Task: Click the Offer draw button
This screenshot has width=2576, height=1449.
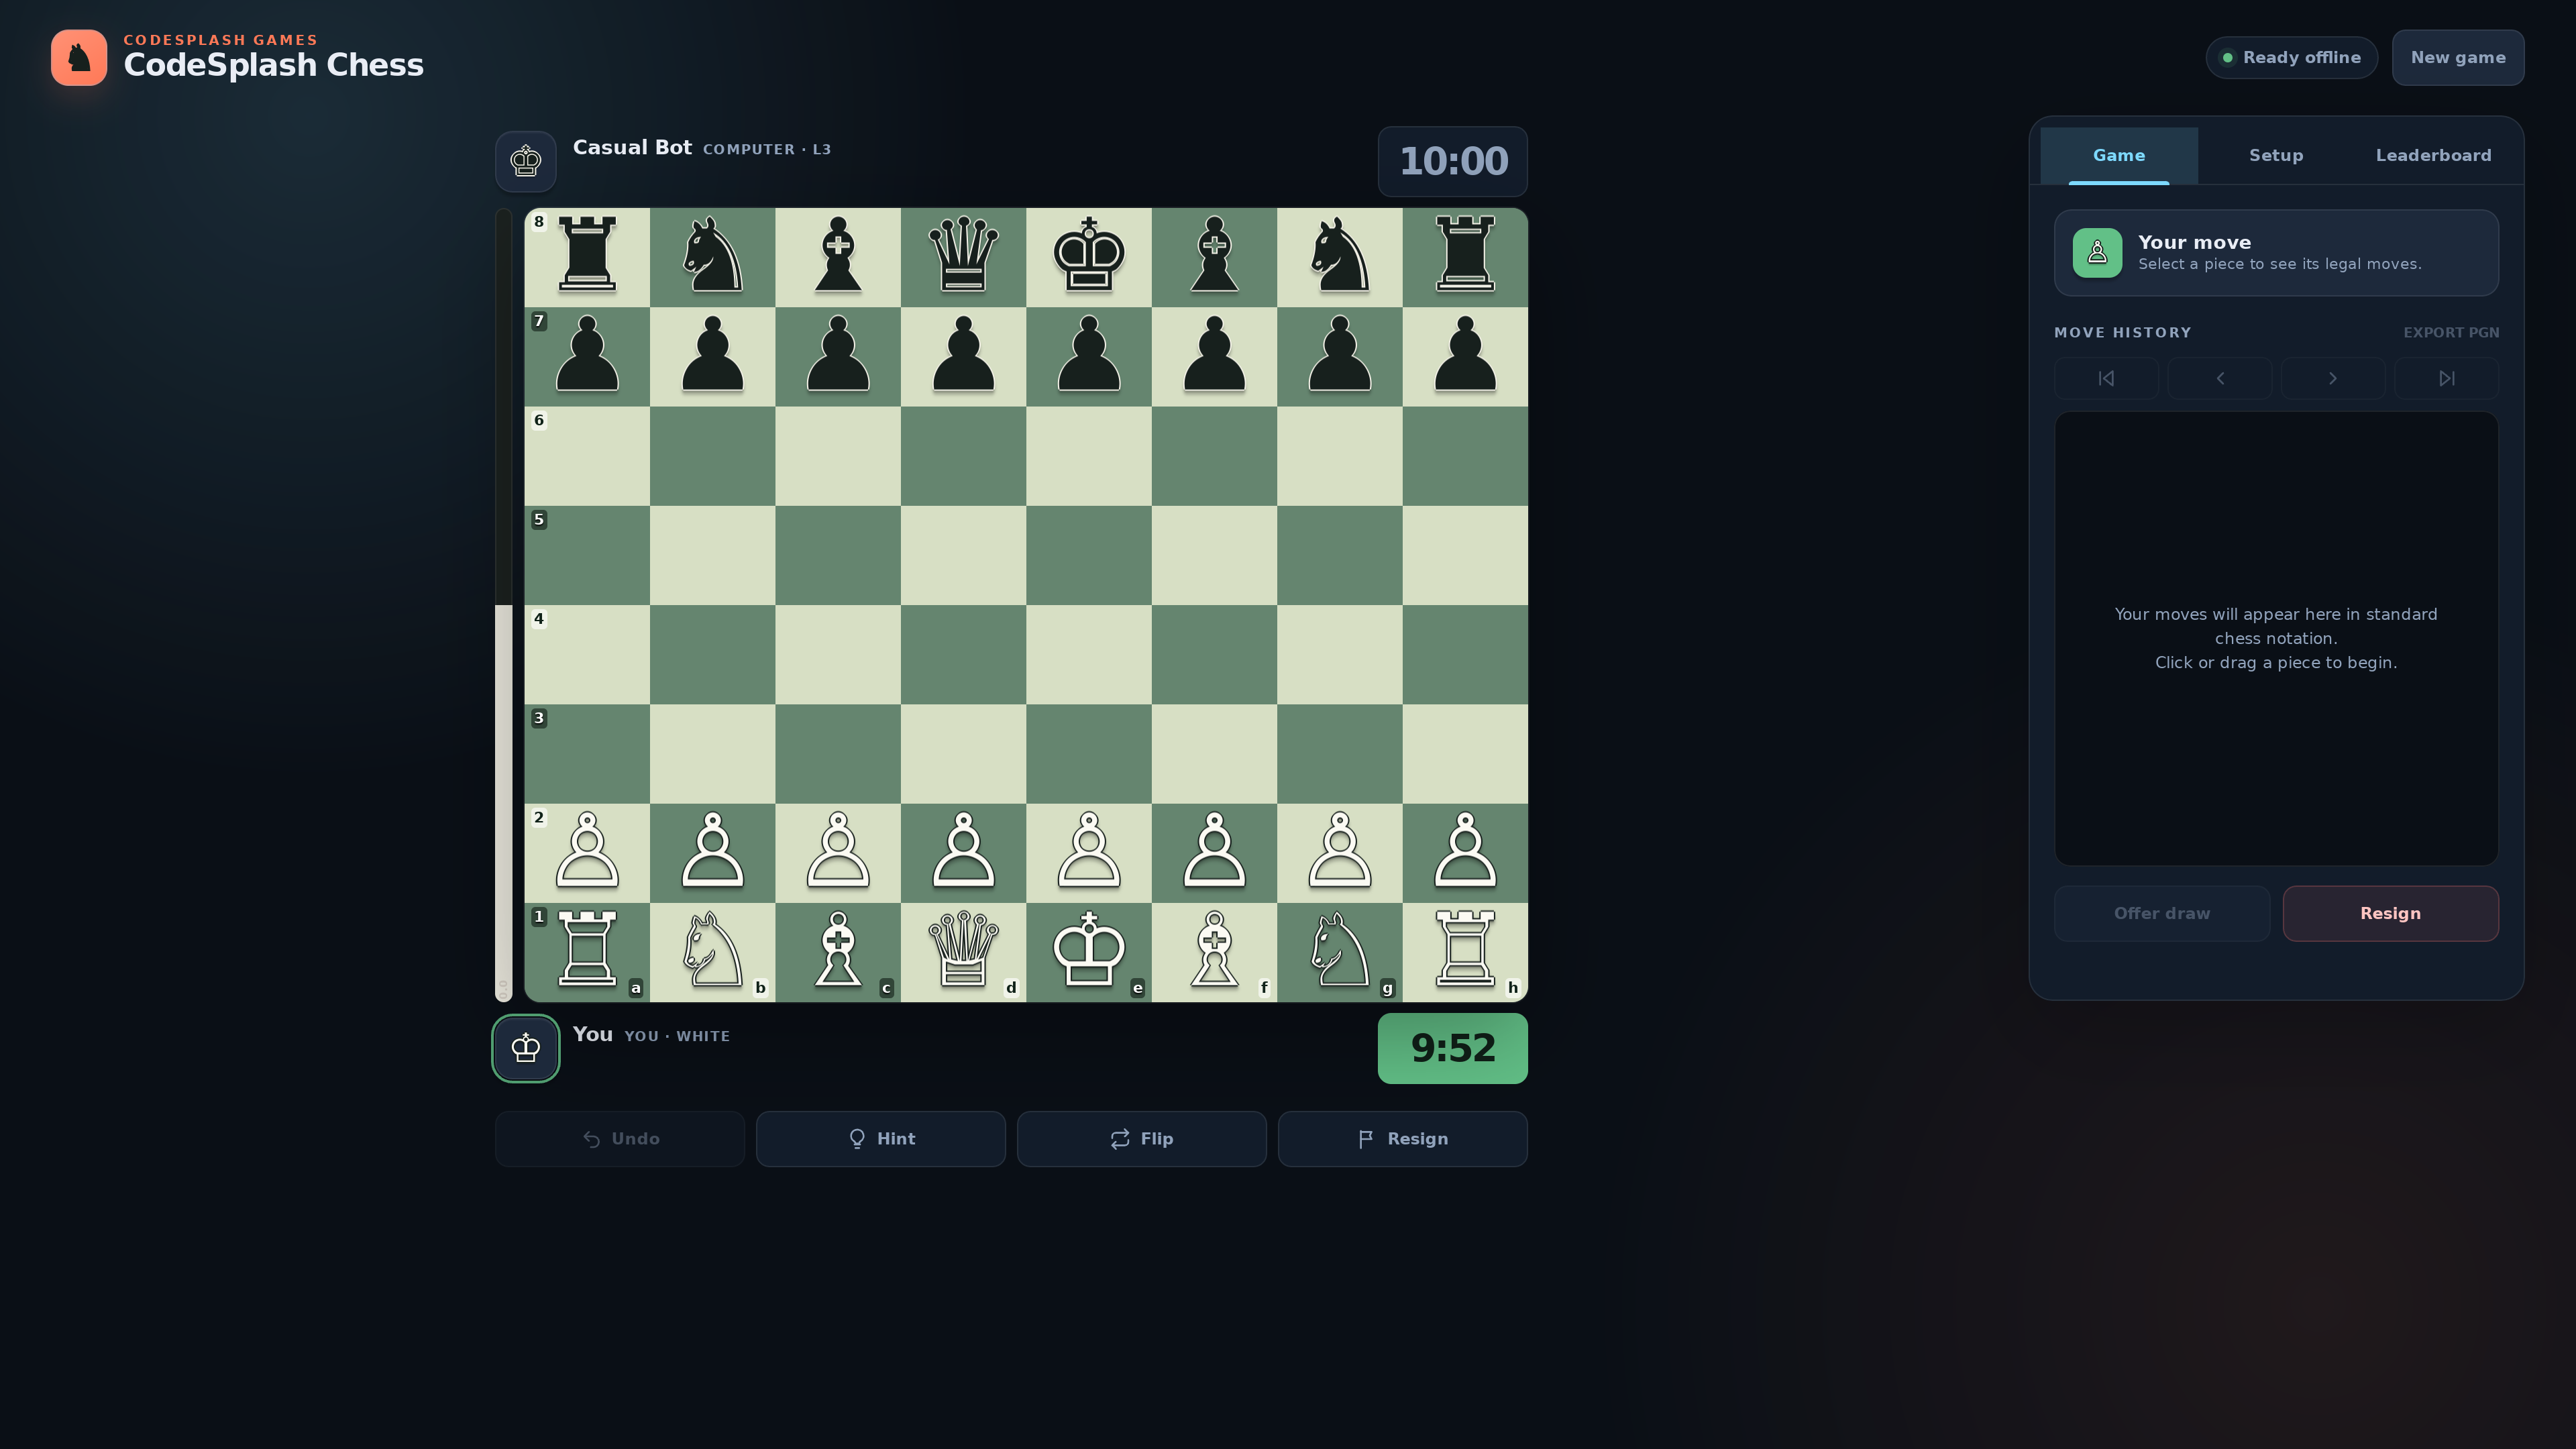Action: tap(2162, 913)
